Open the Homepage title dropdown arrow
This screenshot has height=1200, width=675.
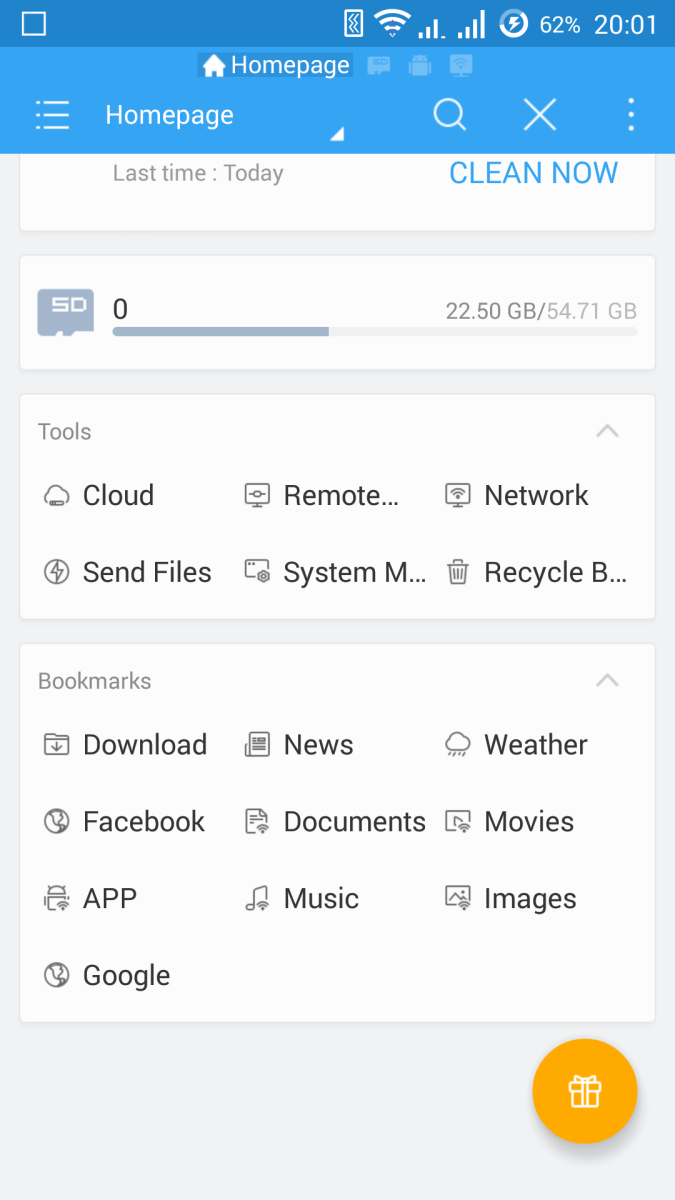[x=337, y=135]
